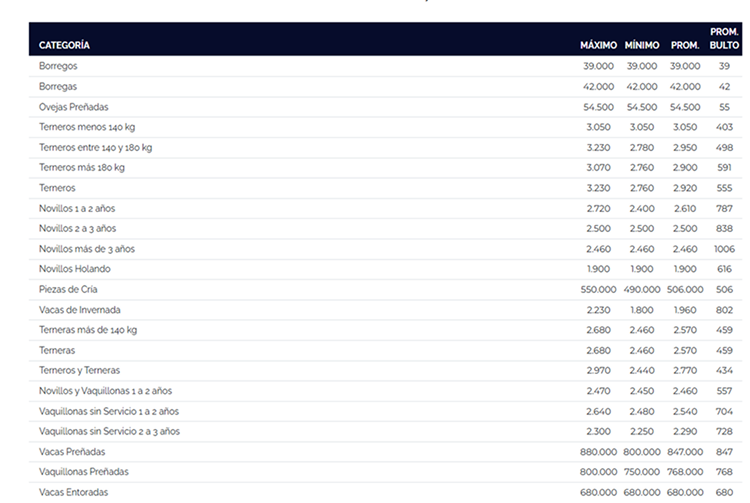Viewport: 750px width, 503px height.
Task: Click Vaquillonas sin Servicio 2 a 3 años
Action: click(x=110, y=431)
